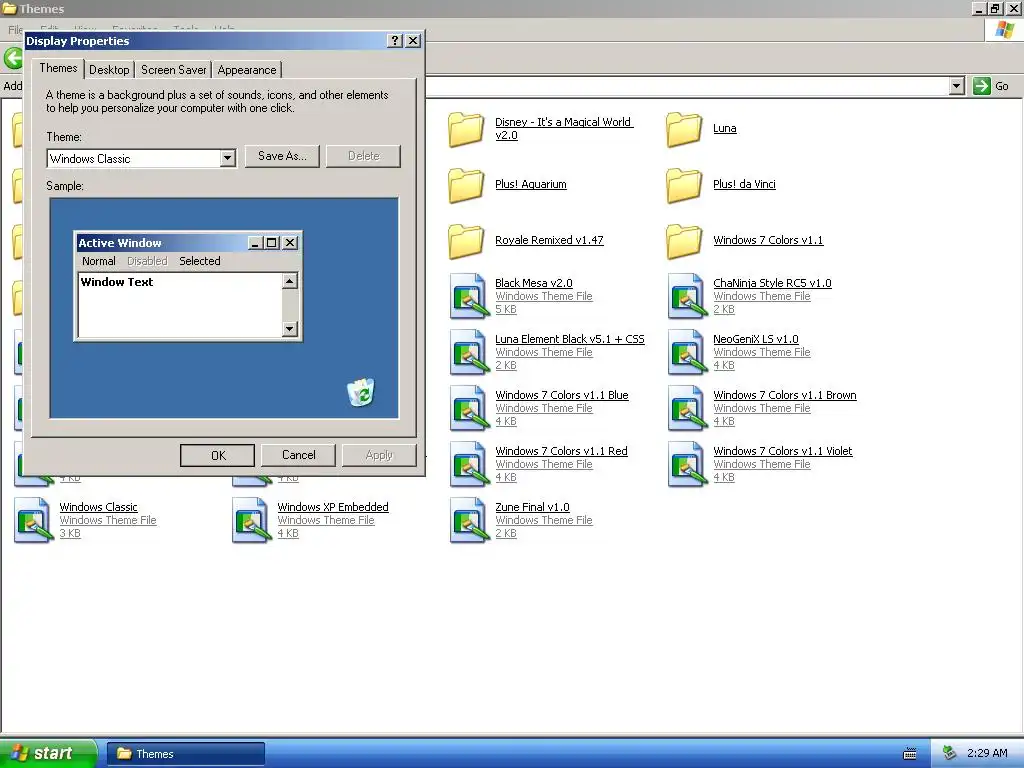The image size is (1024, 768).
Task: Click Normal in the sample window menu
Action: (x=99, y=261)
